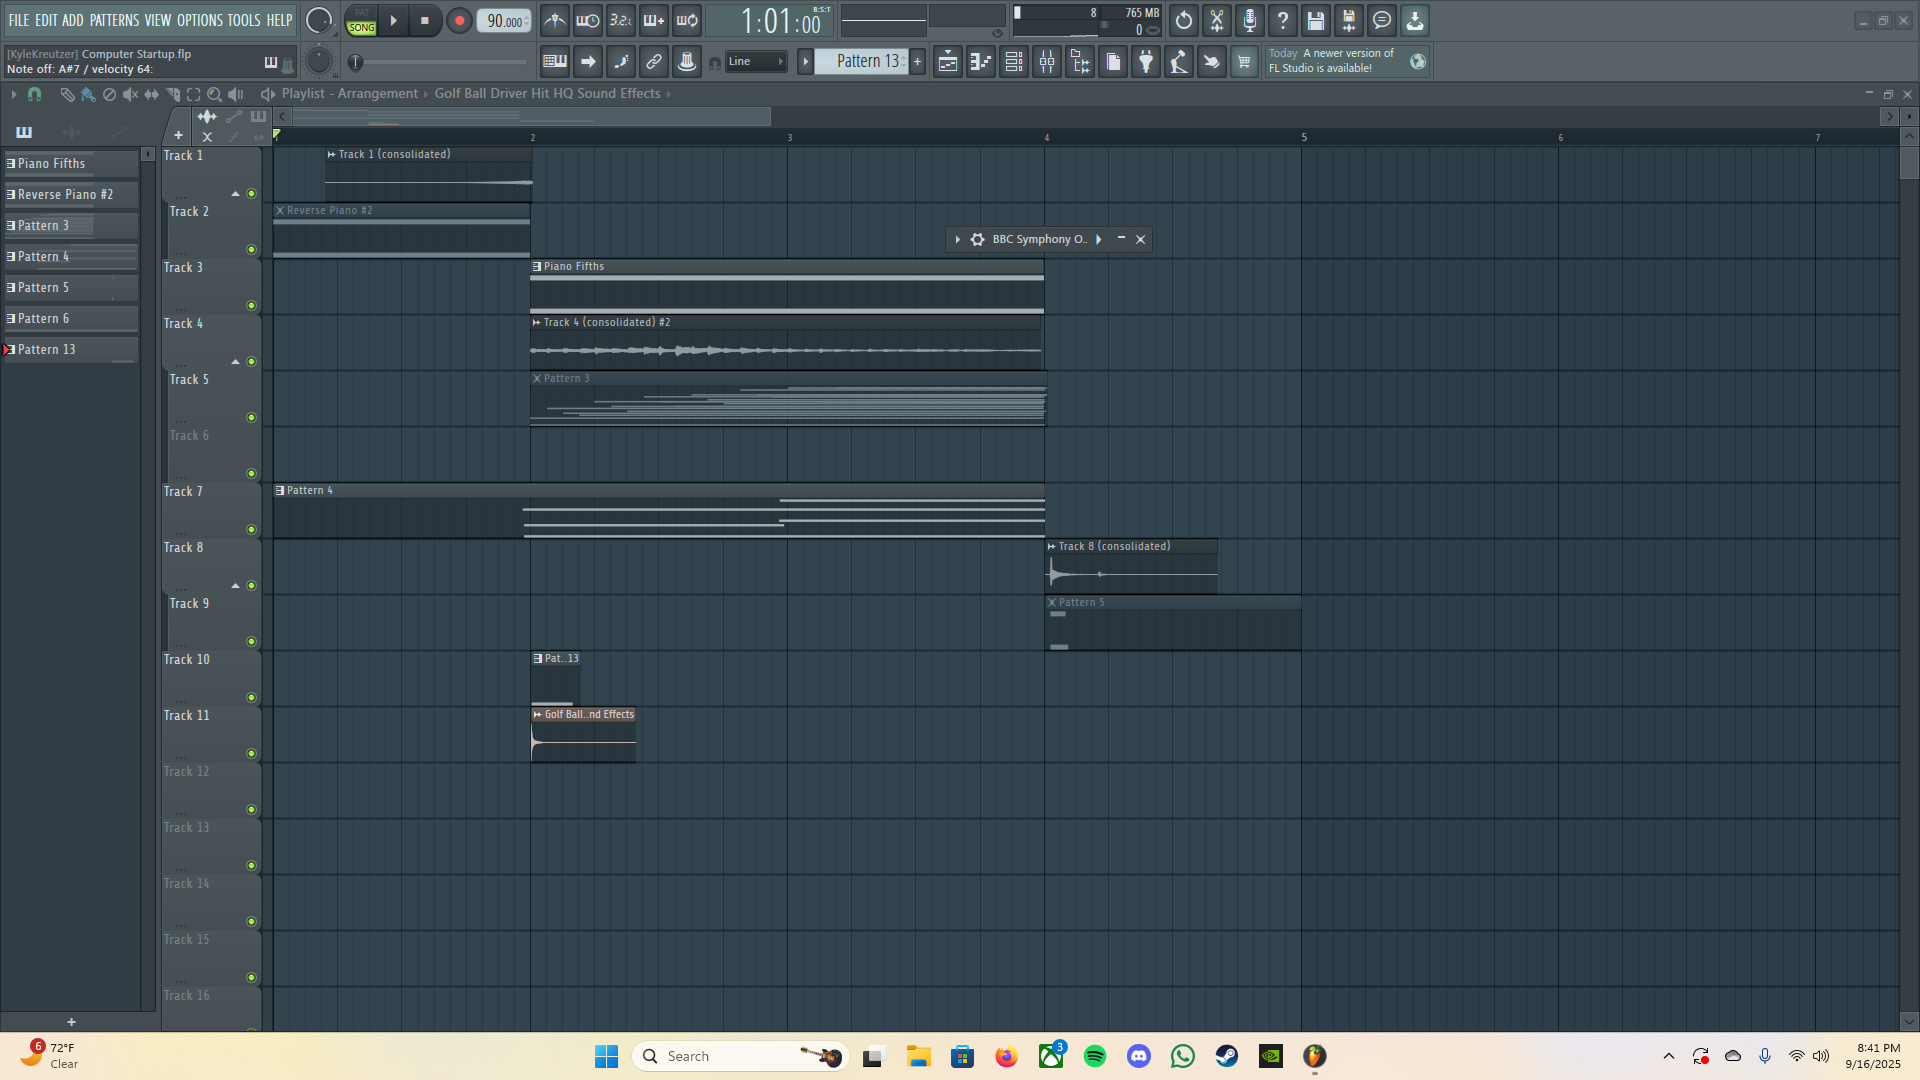The height and width of the screenshot is (1080, 1920).
Task: Open the Channel rack view
Action: click(x=1014, y=62)
